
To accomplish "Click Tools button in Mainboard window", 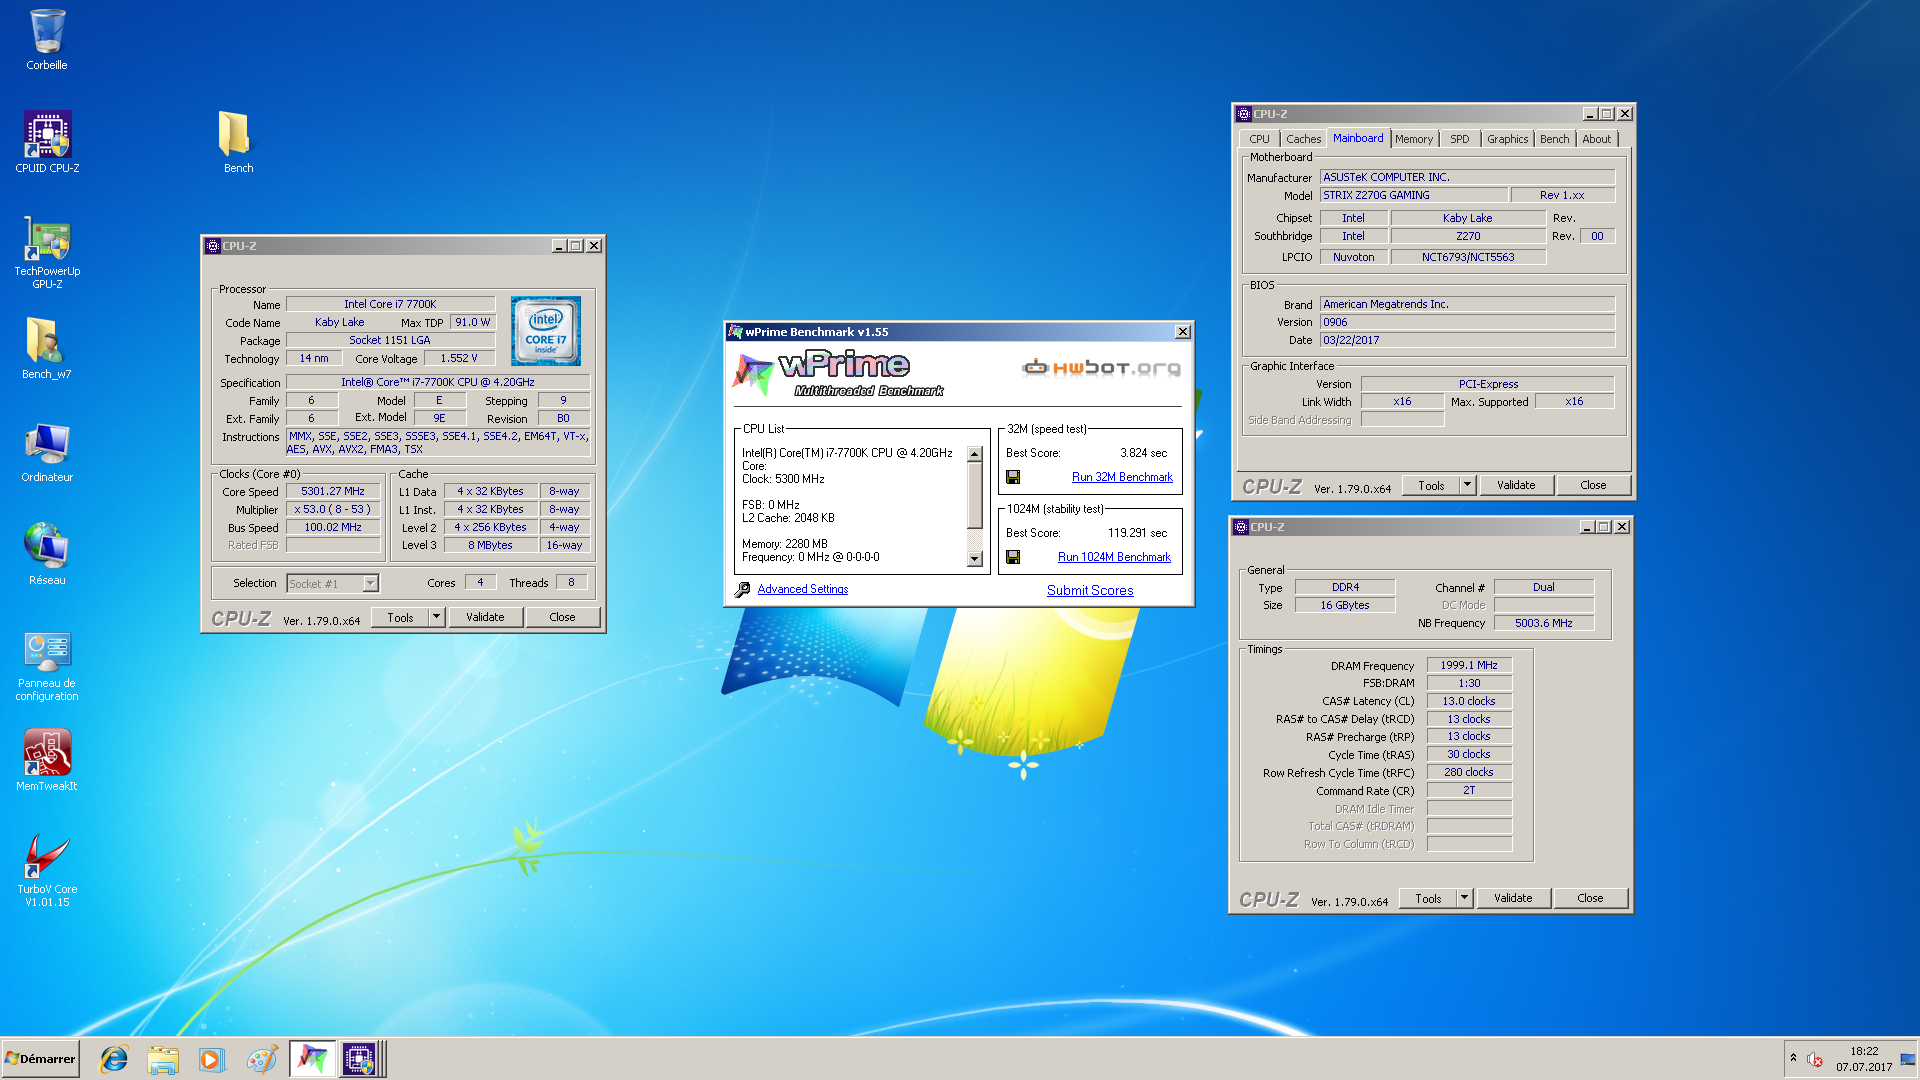I will 1431,485.
